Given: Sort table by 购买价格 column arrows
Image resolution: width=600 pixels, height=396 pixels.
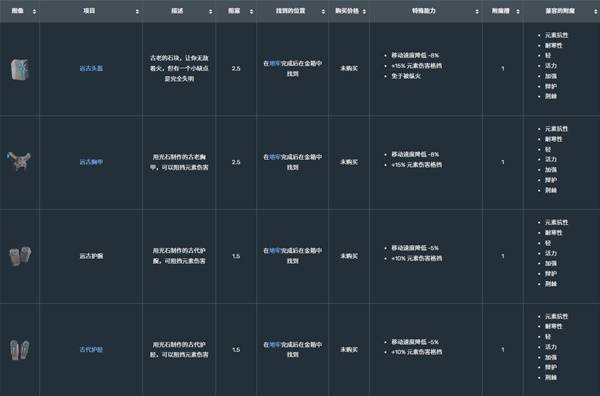Looking at the screenshot, I should tap(364, 11).
